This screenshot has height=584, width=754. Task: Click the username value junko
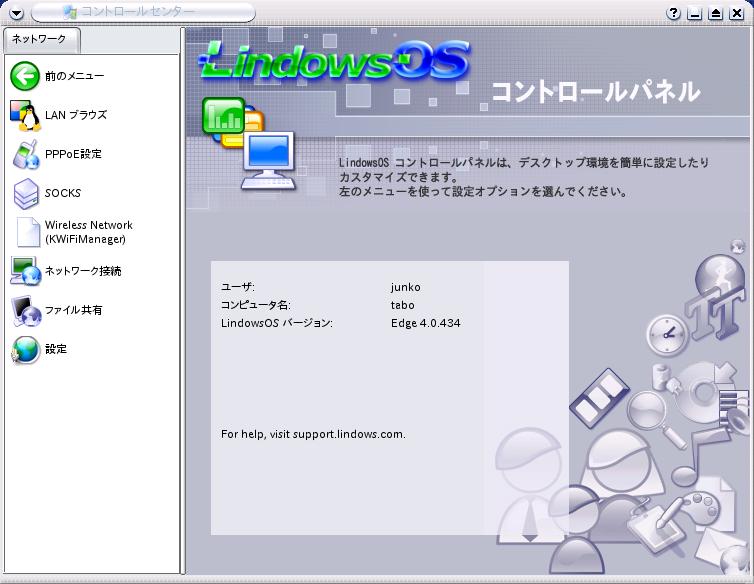tap(405, 287)
